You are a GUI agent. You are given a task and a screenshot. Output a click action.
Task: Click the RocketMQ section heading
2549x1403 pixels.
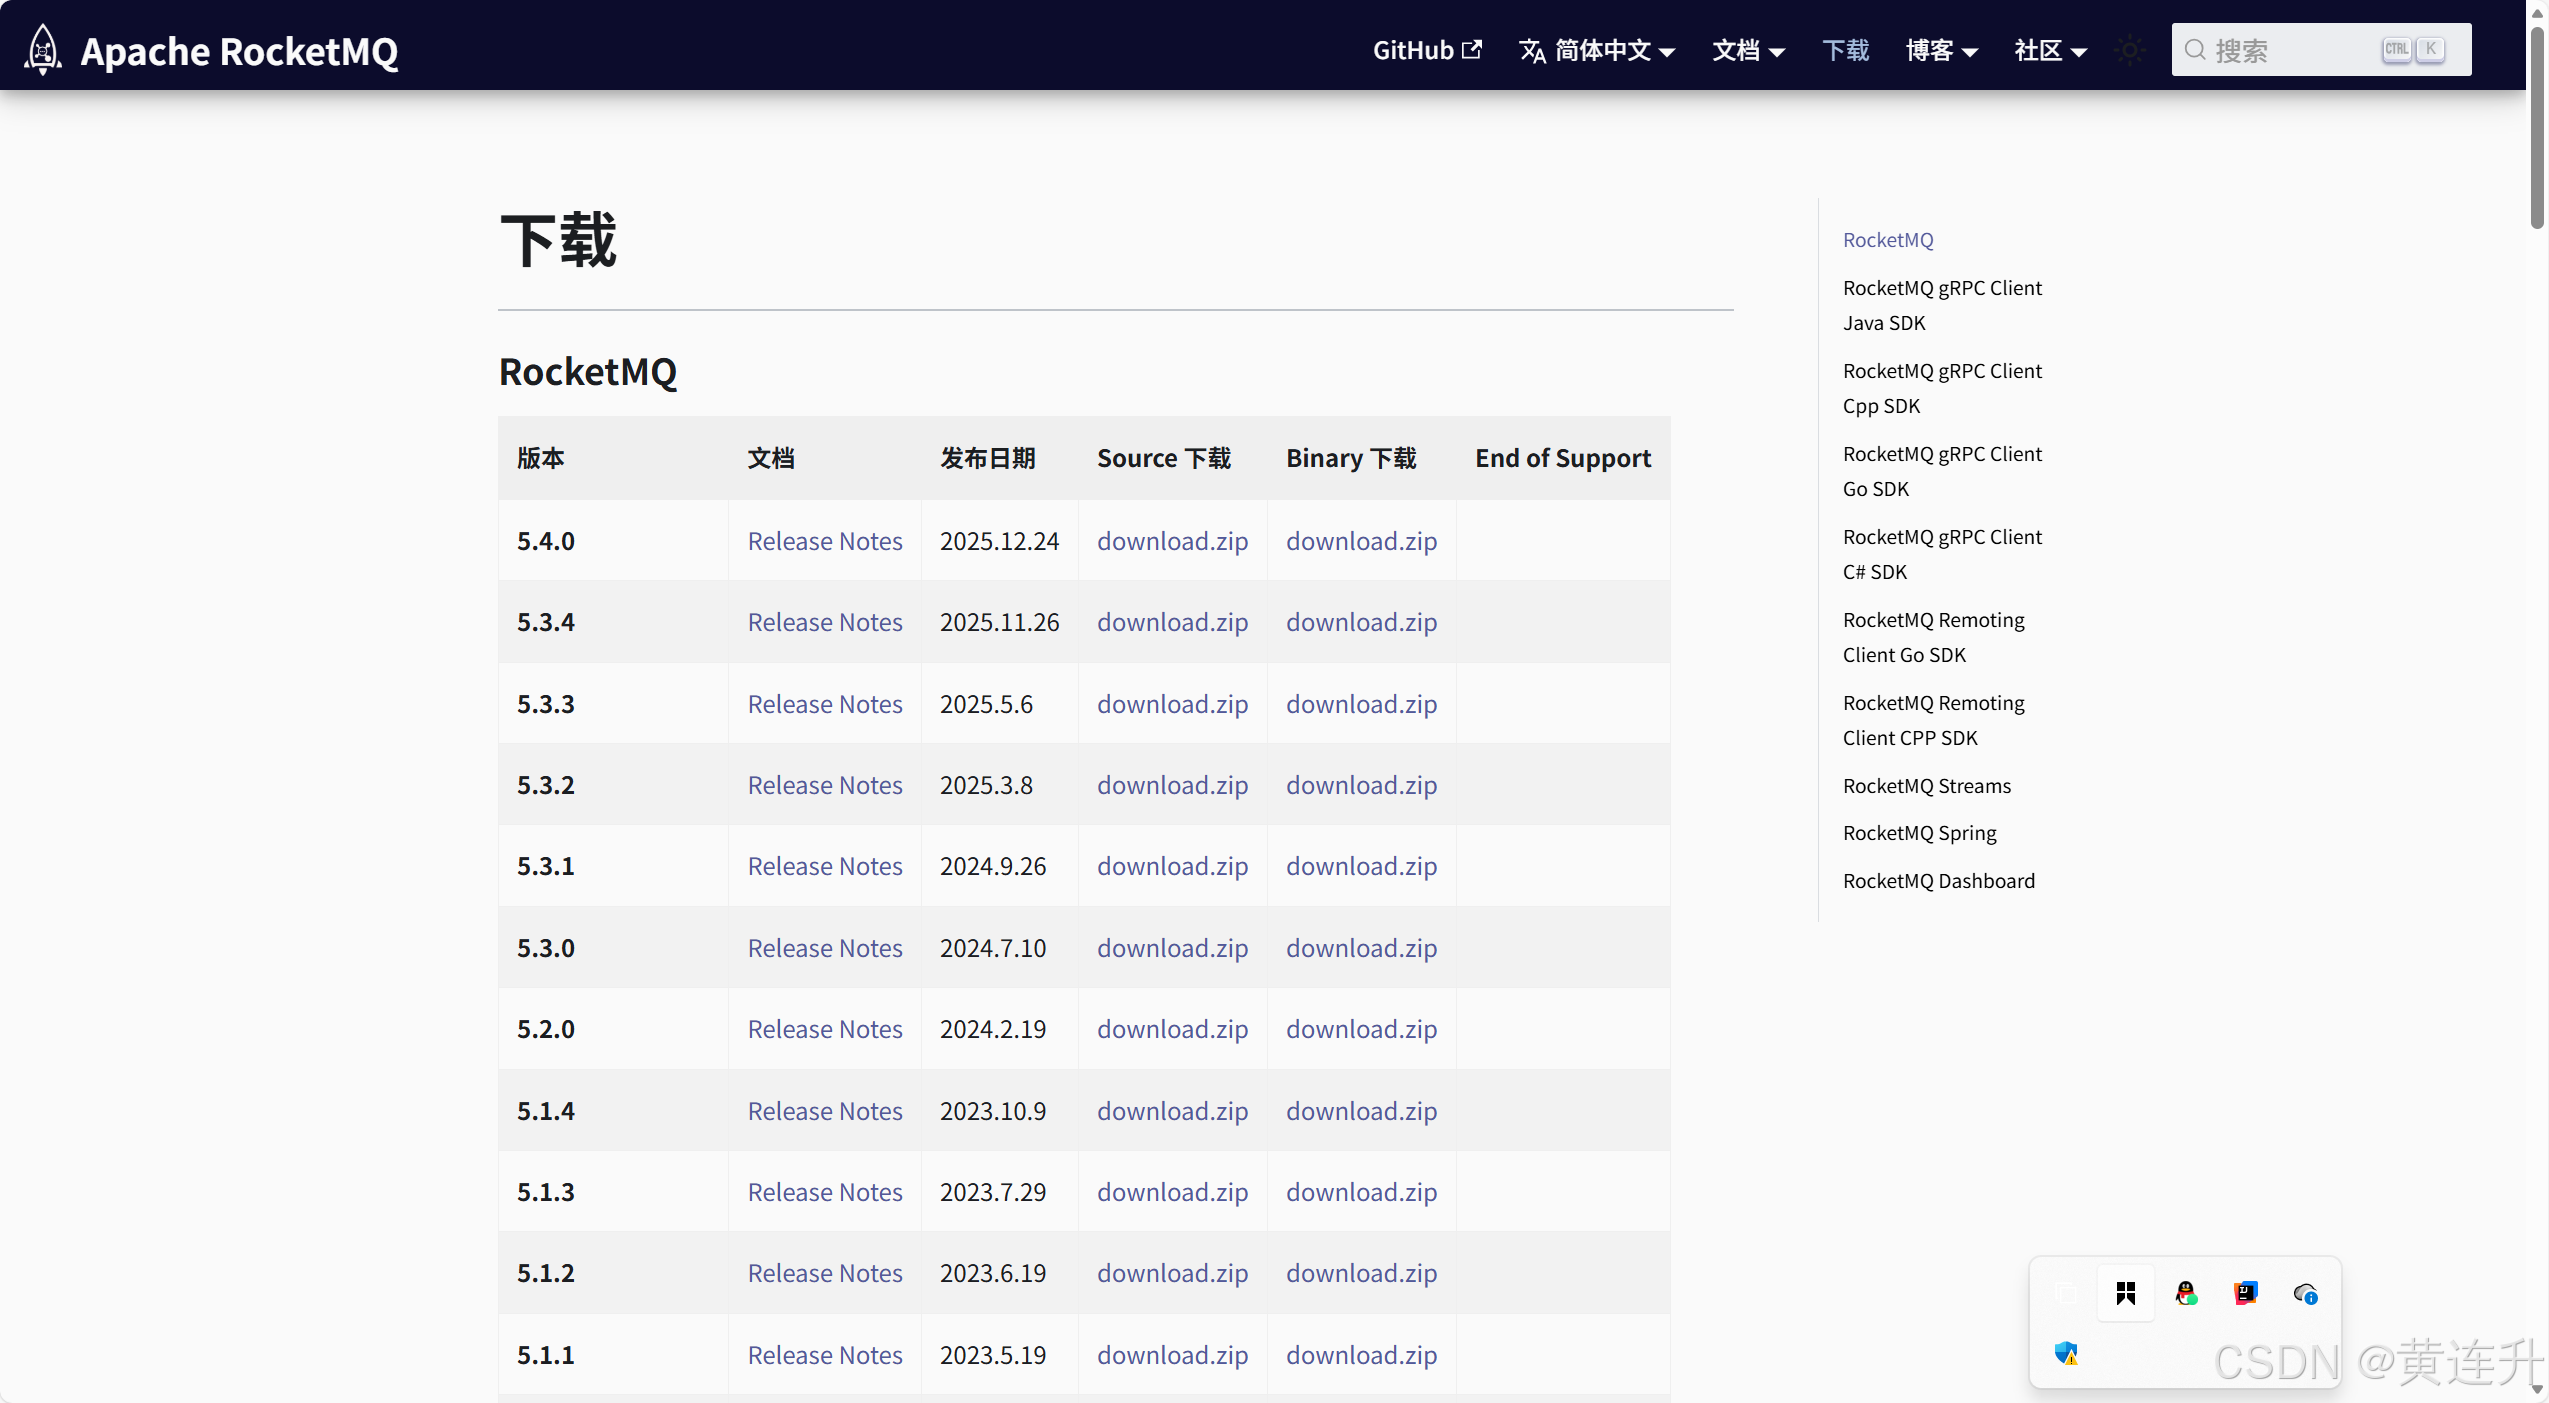point(588,372)
